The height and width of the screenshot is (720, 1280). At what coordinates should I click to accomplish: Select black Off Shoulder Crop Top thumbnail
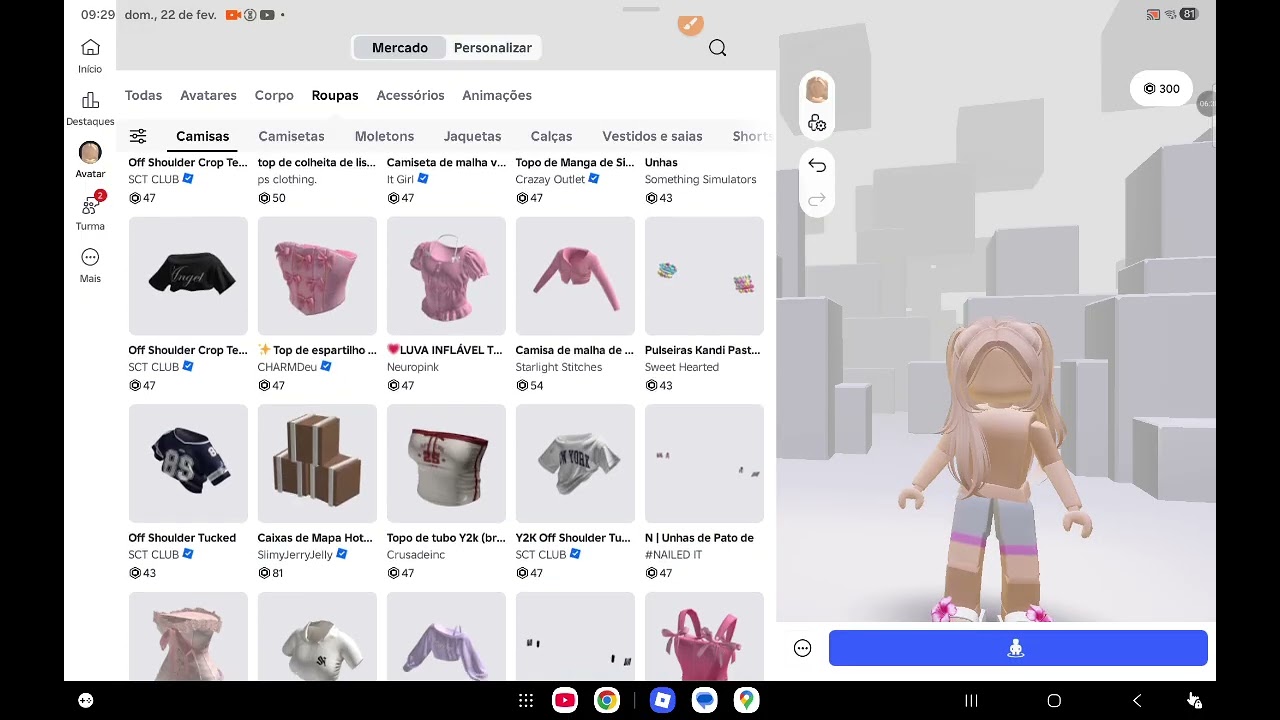tap(188, 276)
